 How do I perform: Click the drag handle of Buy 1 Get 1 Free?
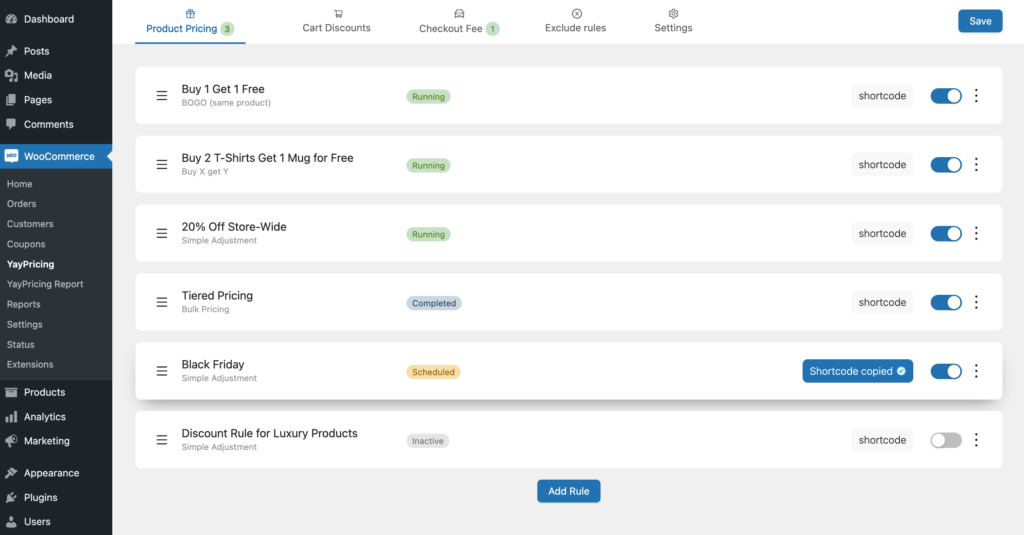coord(162,96)
